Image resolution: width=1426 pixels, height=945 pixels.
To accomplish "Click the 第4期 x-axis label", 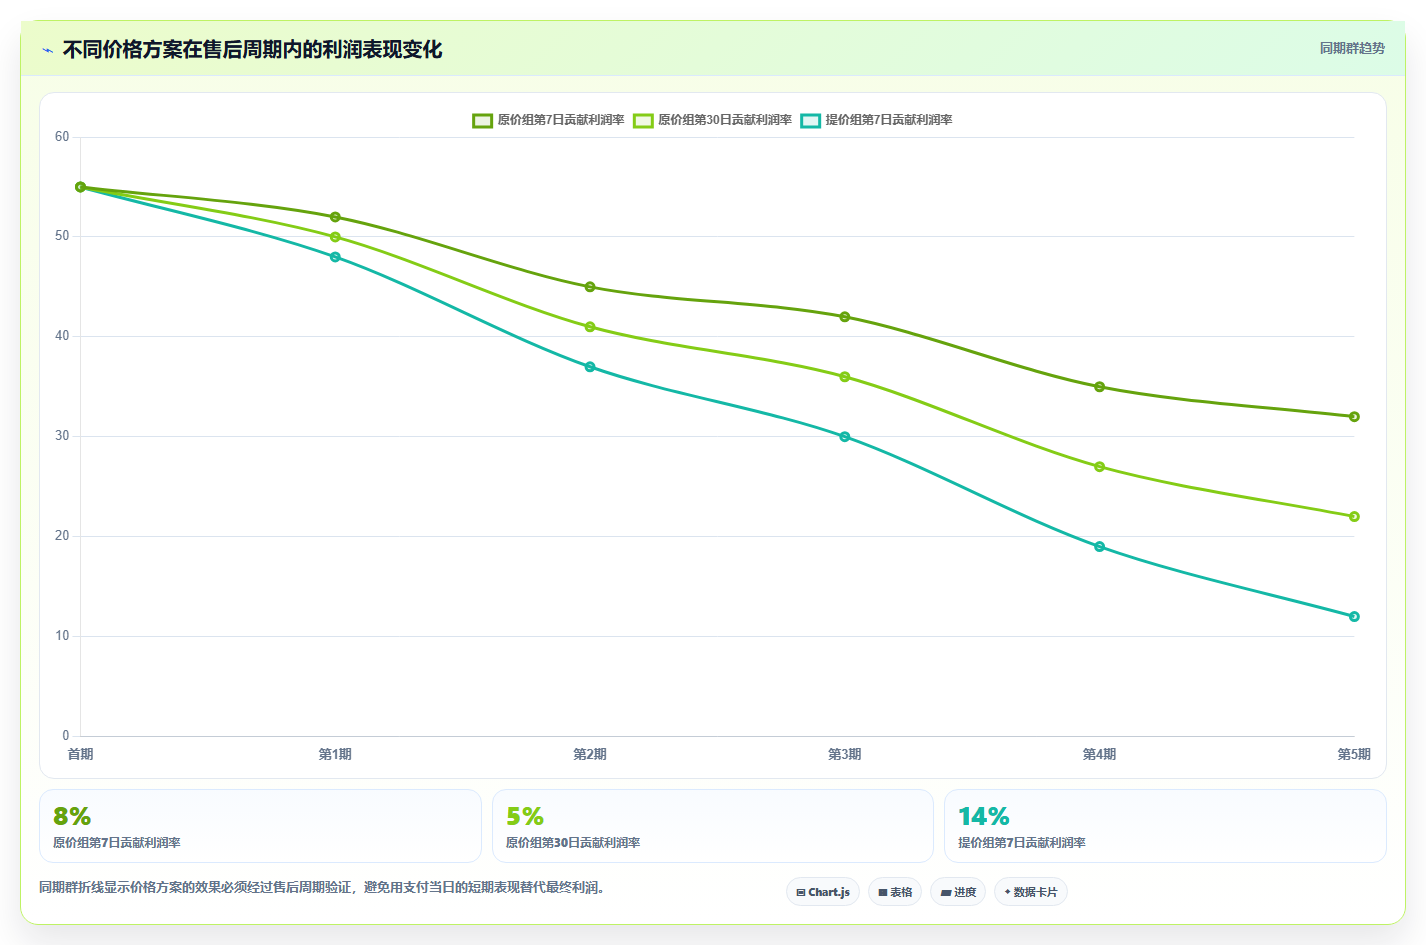I will click(x=1099, y=754).
